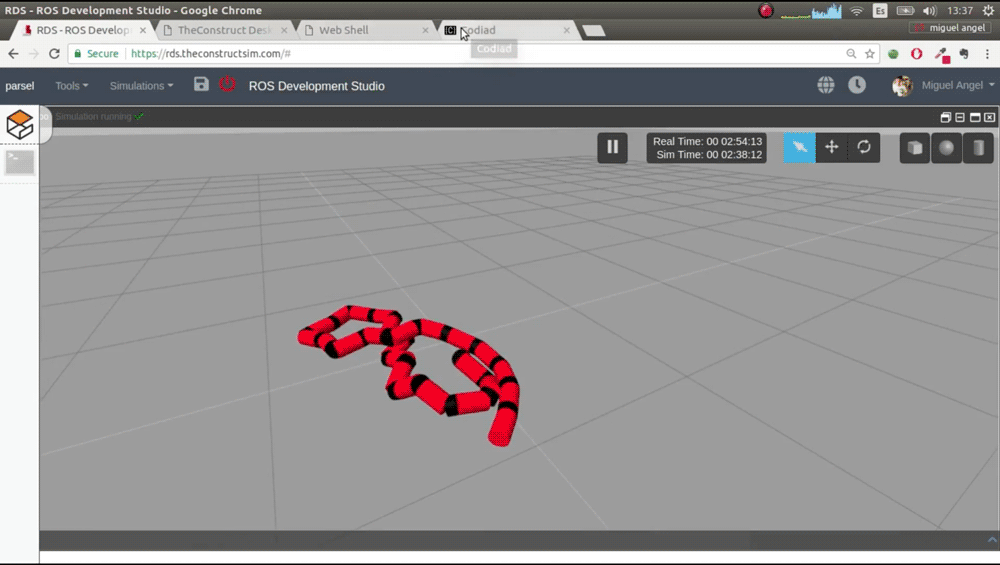
Task: Click the parsel project name
Action: click(x=20, y=85)
